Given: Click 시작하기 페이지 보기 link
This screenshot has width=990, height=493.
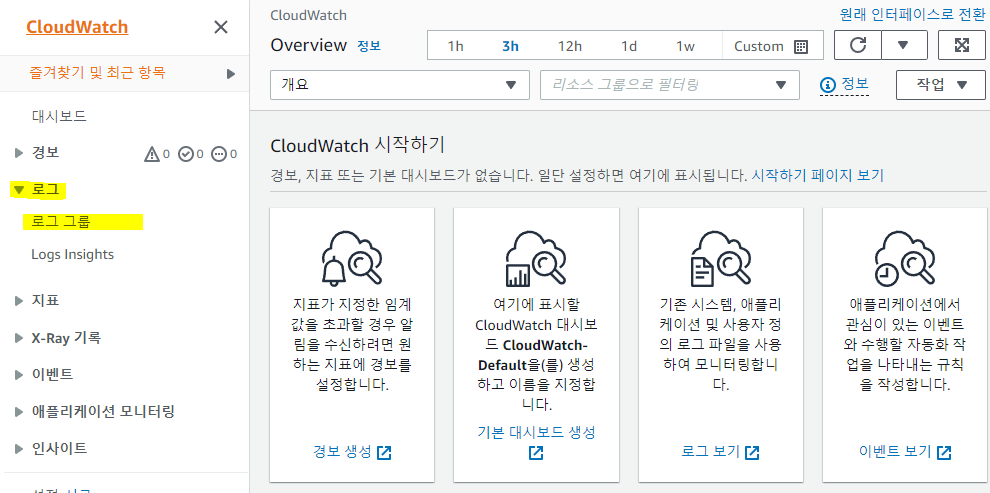Looking at the screenshot, I should click(818, 175).
